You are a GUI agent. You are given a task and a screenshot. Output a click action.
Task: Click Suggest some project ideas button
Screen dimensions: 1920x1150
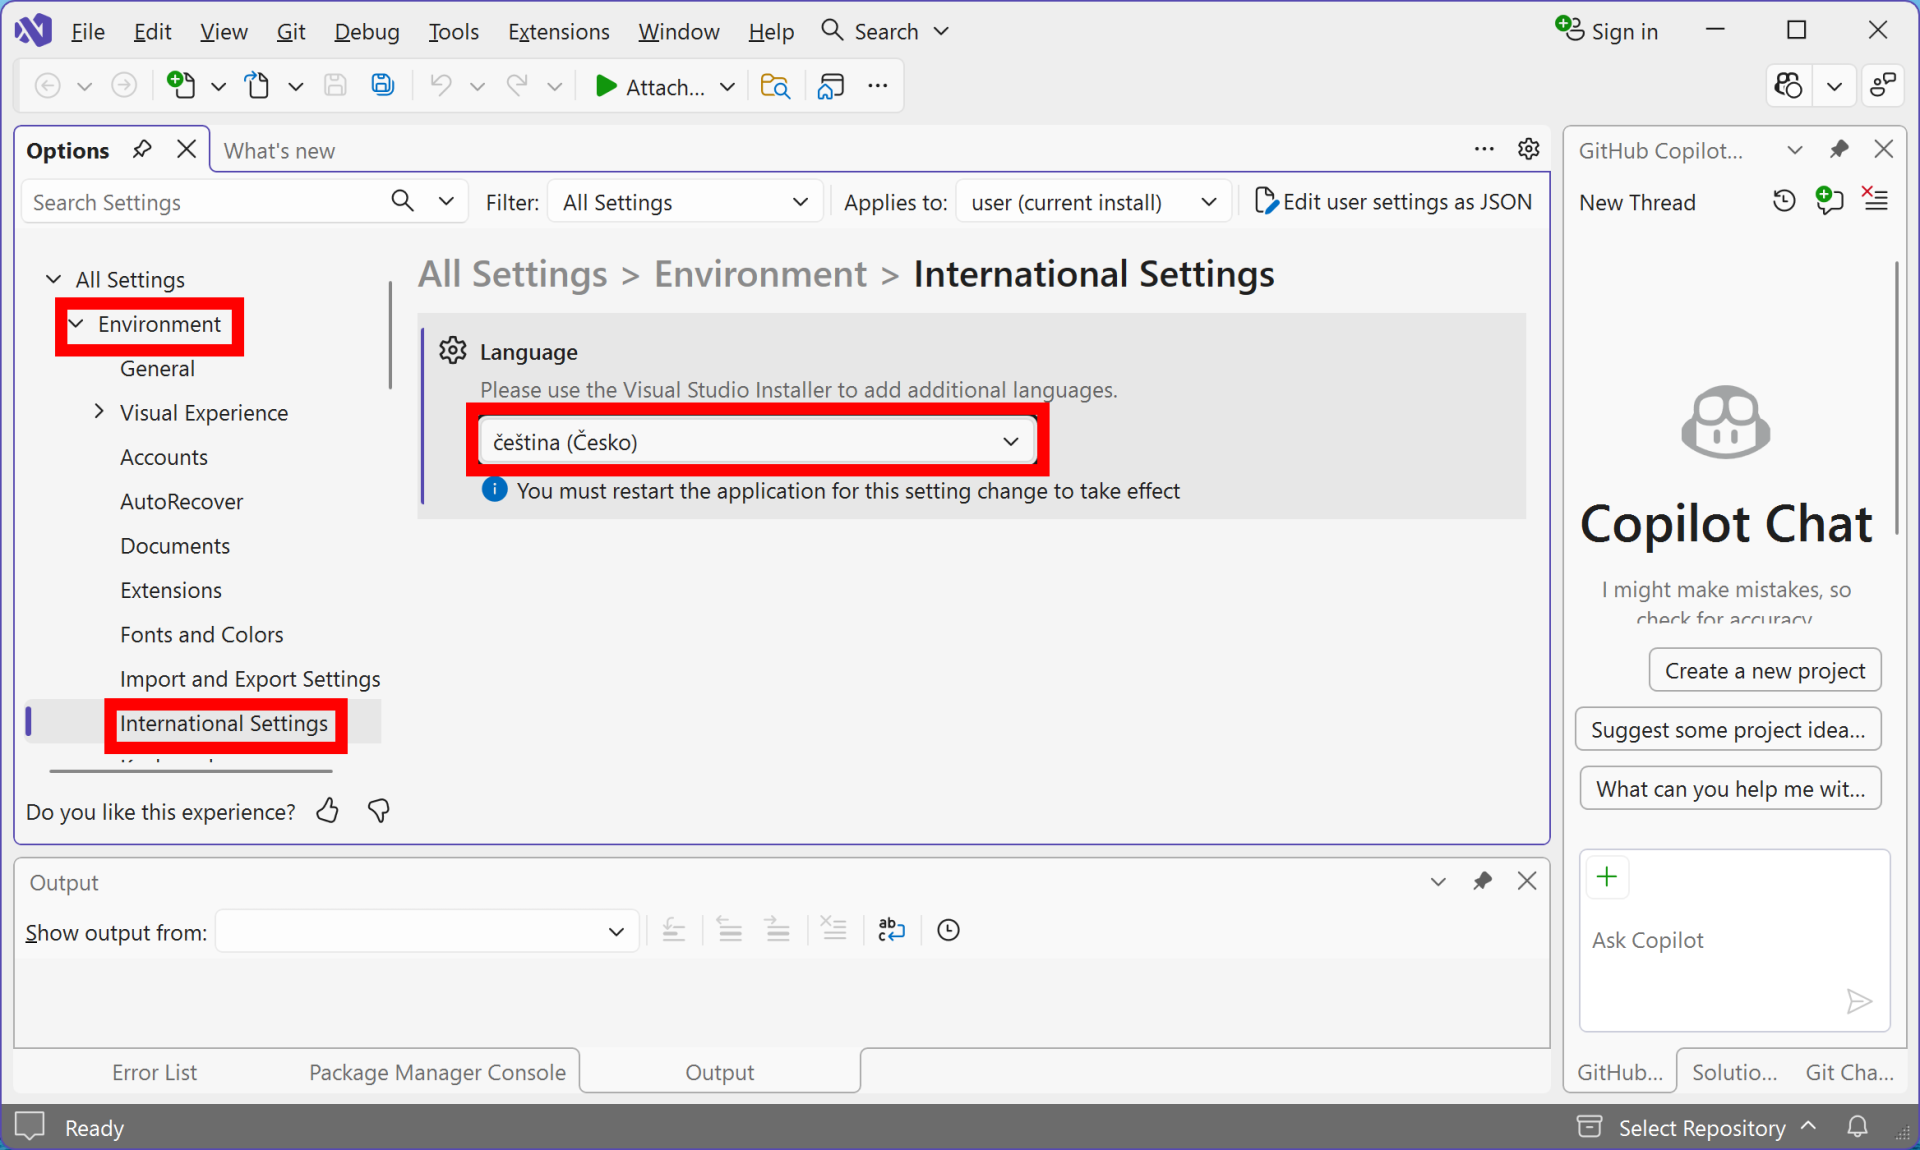[x=1728, y=729]
